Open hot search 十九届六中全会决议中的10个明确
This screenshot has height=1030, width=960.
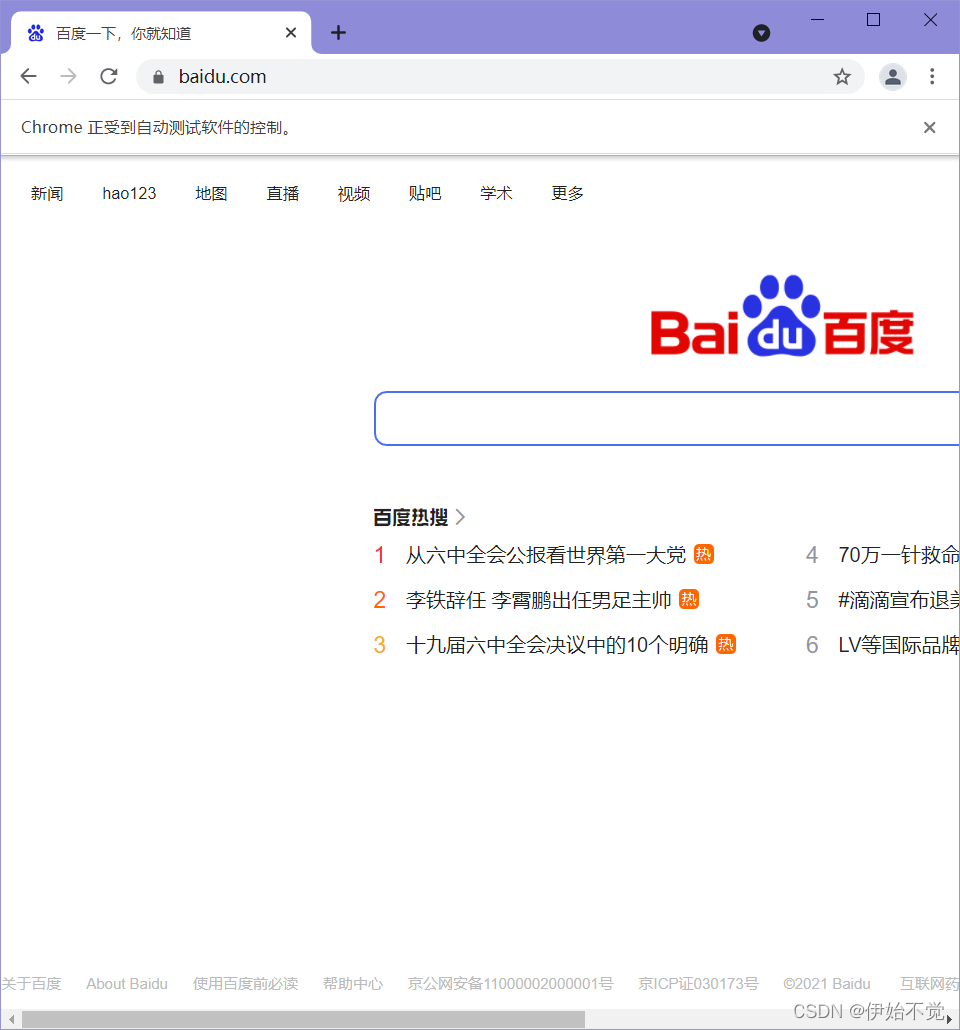(x=557, y=645)
